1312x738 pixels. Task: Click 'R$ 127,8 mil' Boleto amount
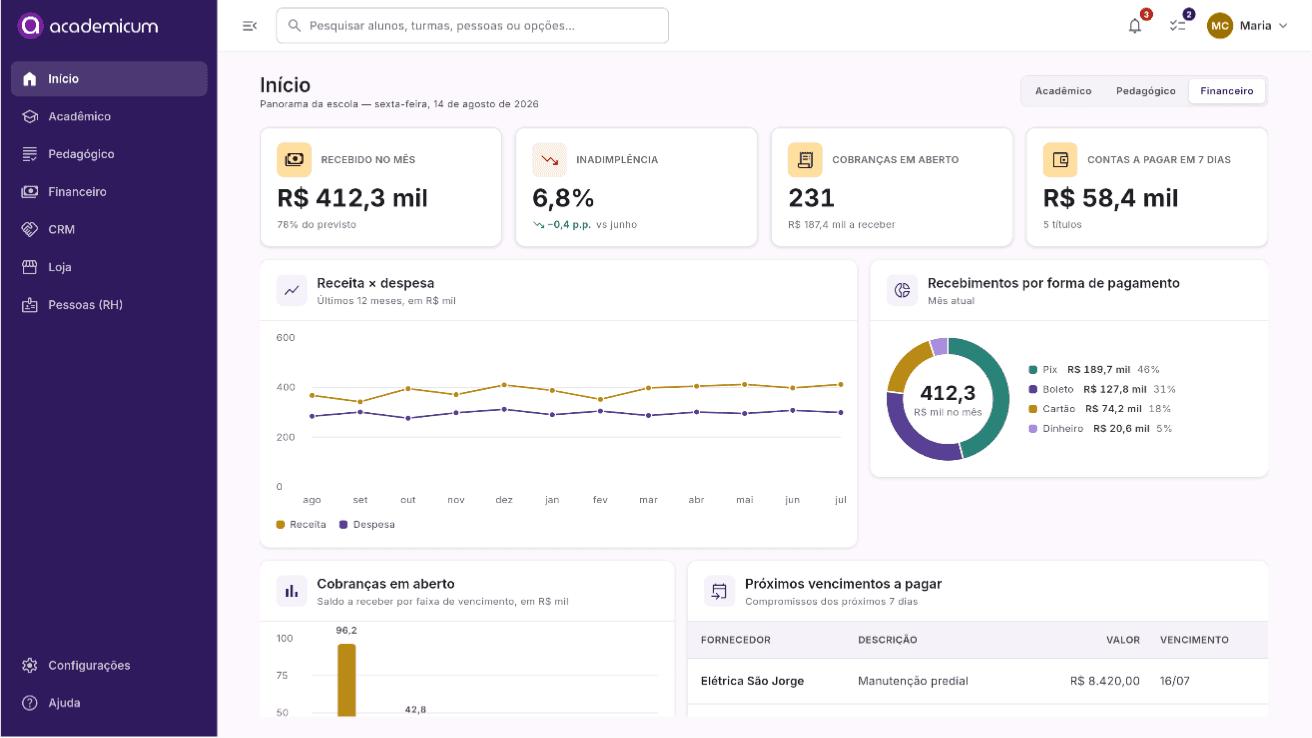click(x=1115, y=389)
